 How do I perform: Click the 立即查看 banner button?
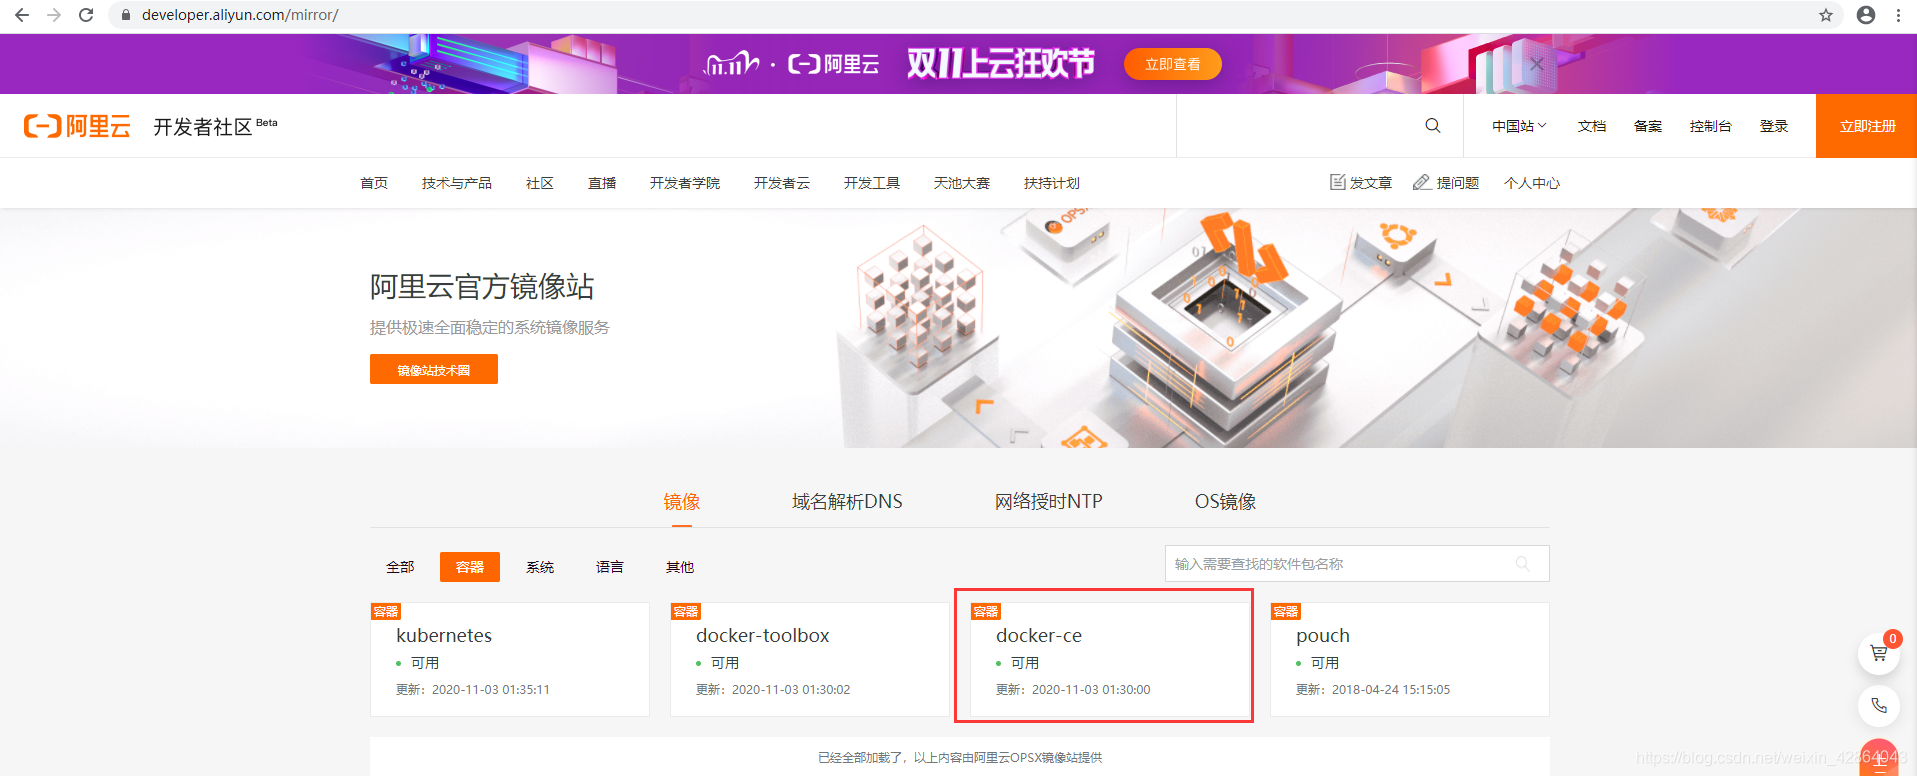[x=1173, y=64]
